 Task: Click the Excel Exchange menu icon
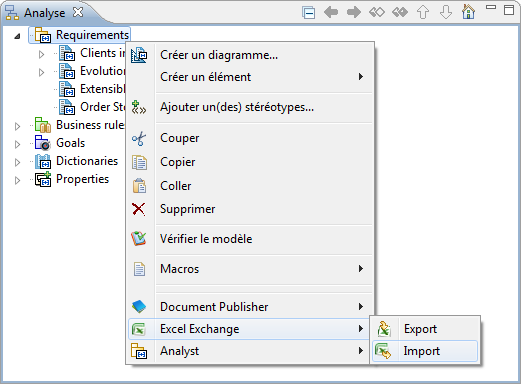tap(138, 329)
